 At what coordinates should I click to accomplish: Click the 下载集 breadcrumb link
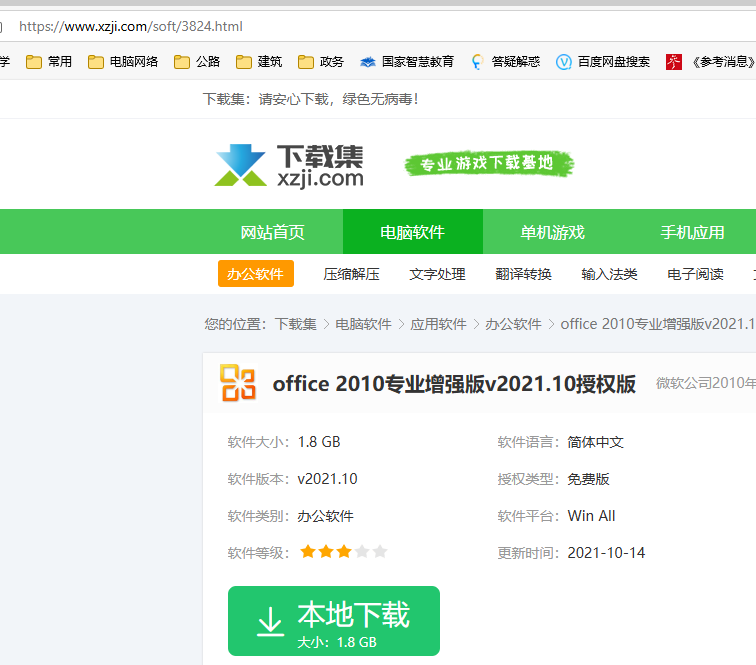[296, 324]
